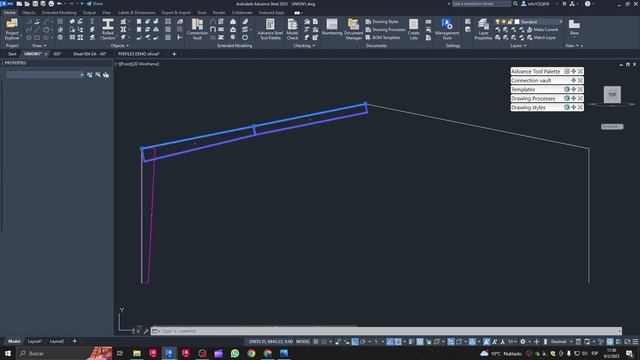The width and height of the screenshot is (640, 360).
Task: Toggle the grid display in status bar
Action: click(316, 342)
